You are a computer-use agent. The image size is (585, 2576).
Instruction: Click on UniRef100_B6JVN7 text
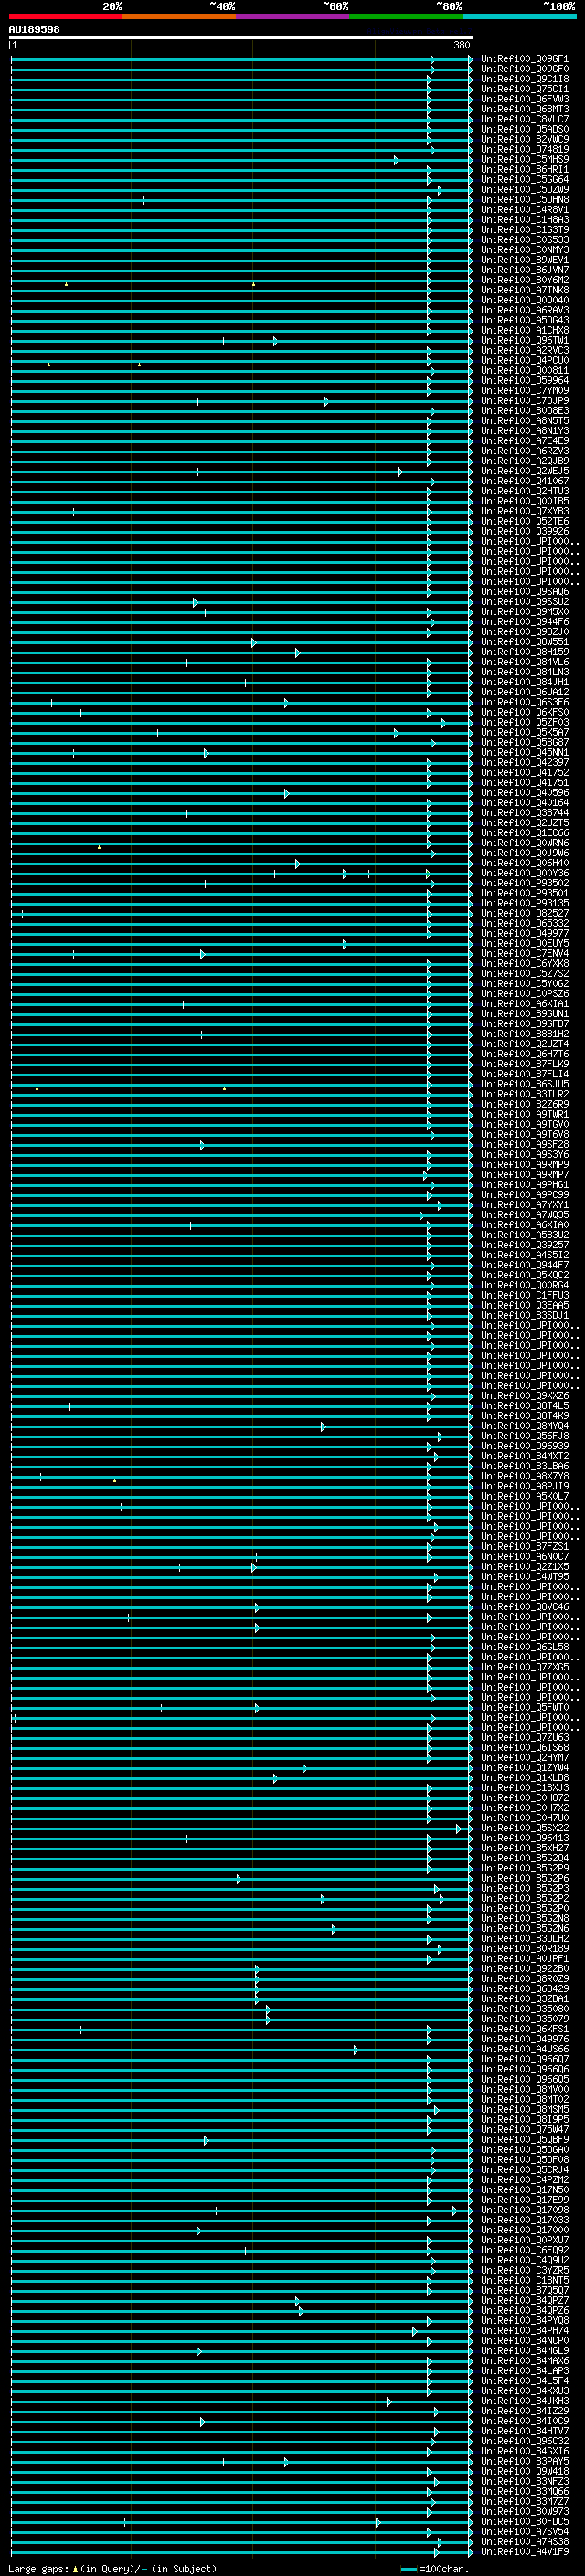tap(525, 270)
